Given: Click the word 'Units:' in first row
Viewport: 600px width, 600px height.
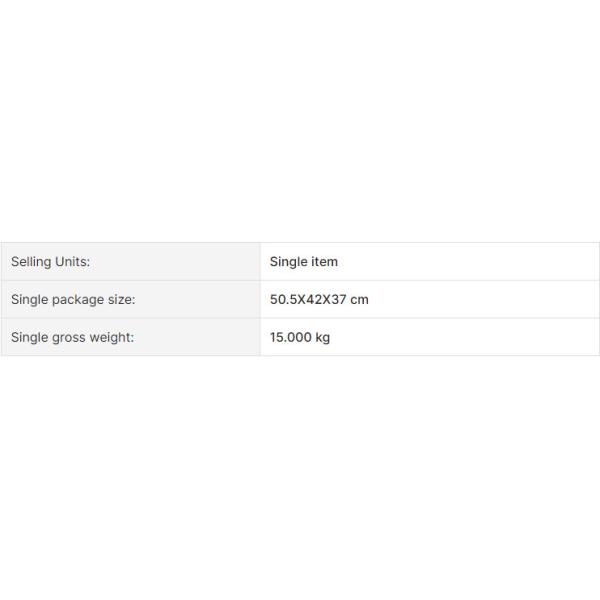Looking at the screenshot, I should coord(72,262).
